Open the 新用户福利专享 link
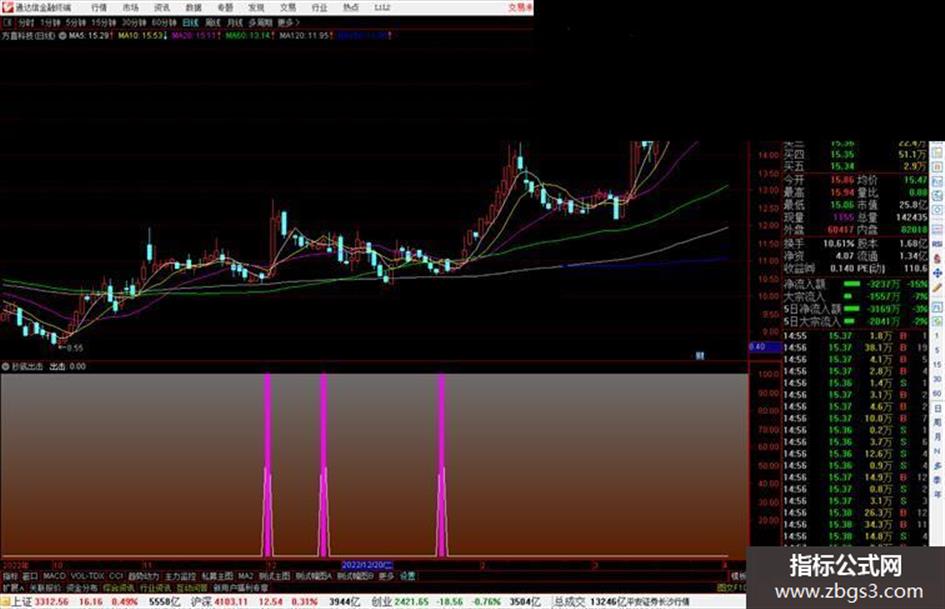Screen dimensions: 945x609 240,587
